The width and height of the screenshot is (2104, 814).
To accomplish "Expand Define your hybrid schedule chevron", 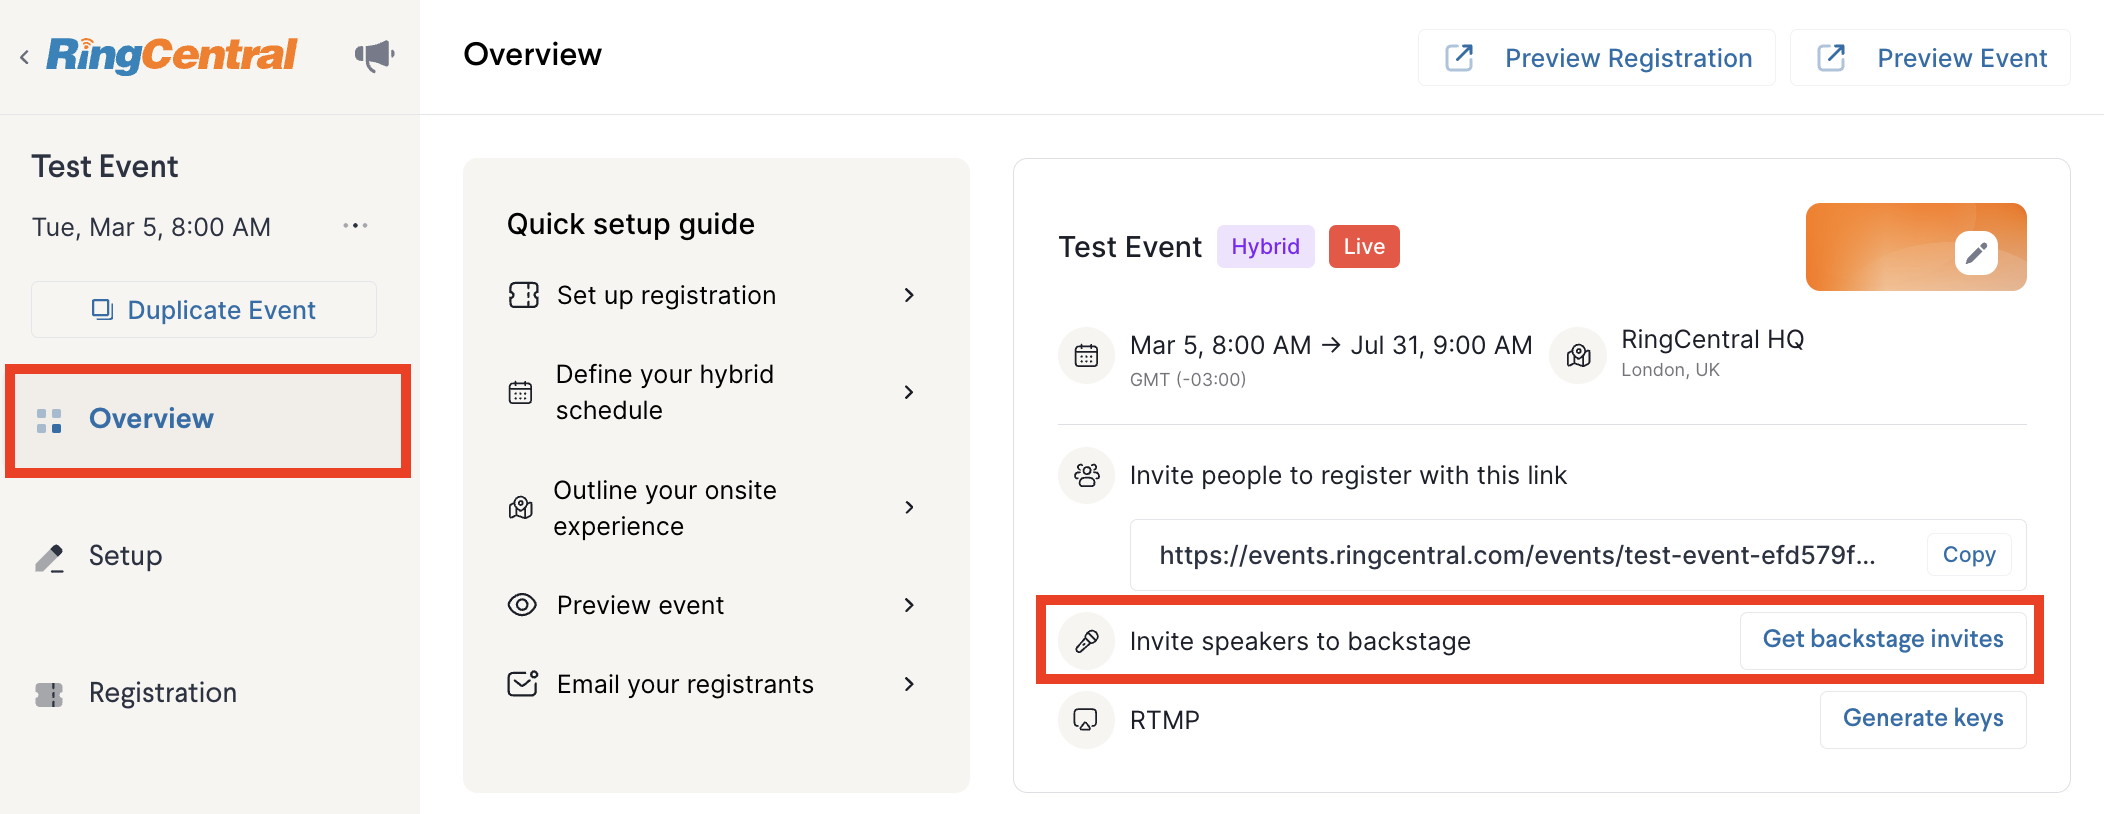I will (909, 392).
